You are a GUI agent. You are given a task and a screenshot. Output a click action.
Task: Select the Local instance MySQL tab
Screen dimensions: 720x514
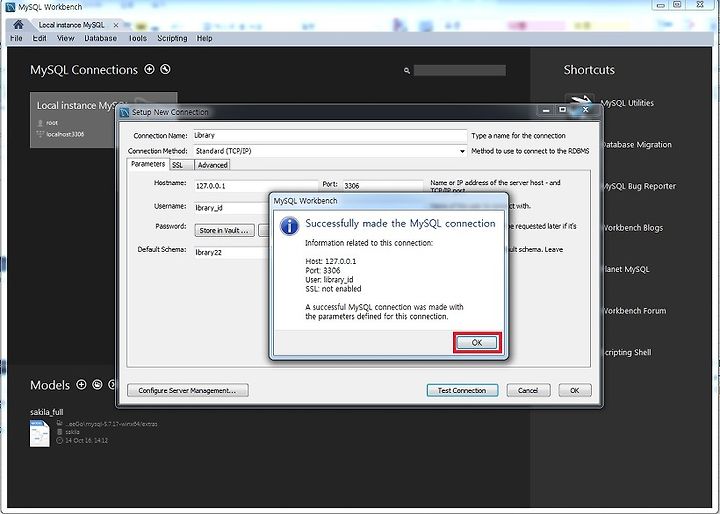[72, 25]
